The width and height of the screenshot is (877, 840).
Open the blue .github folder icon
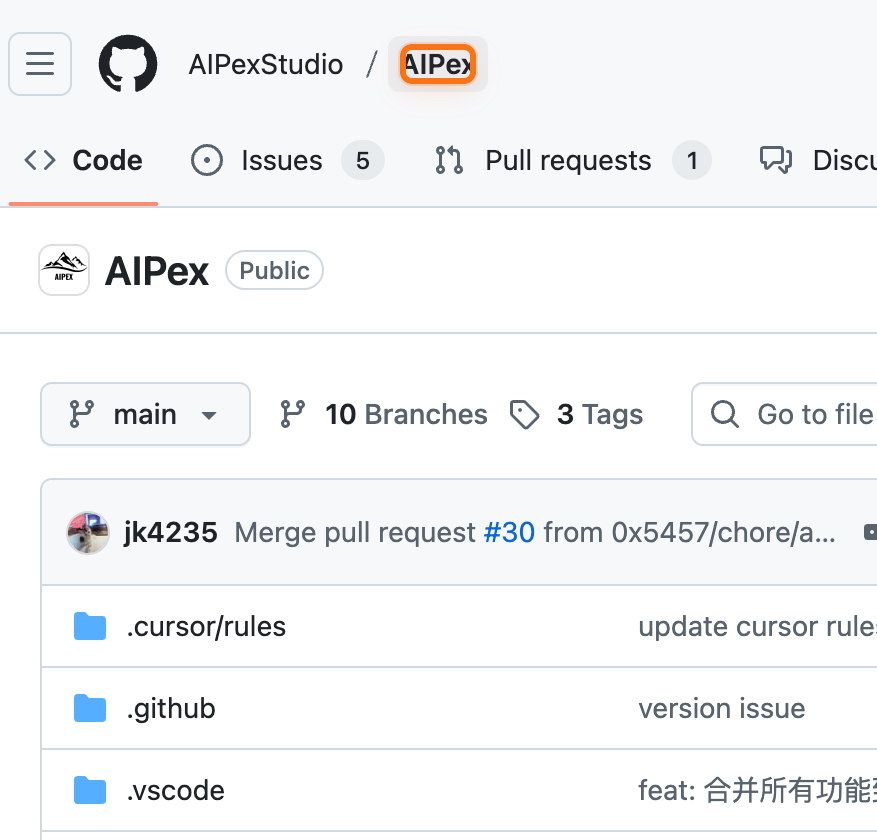(x=90, y=708)
